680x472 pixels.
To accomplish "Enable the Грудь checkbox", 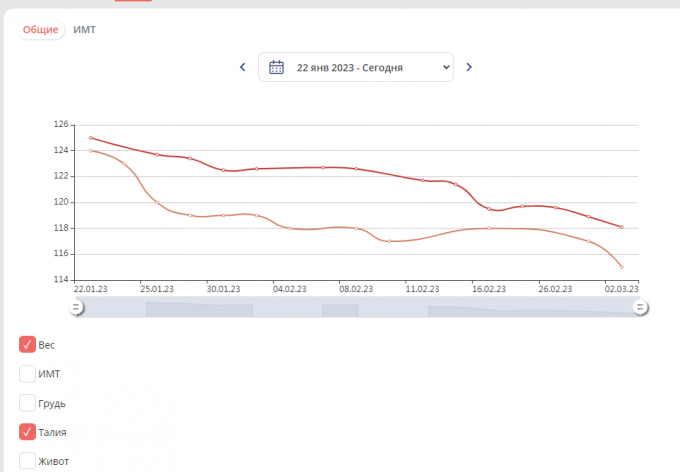I will click(28, 403).
